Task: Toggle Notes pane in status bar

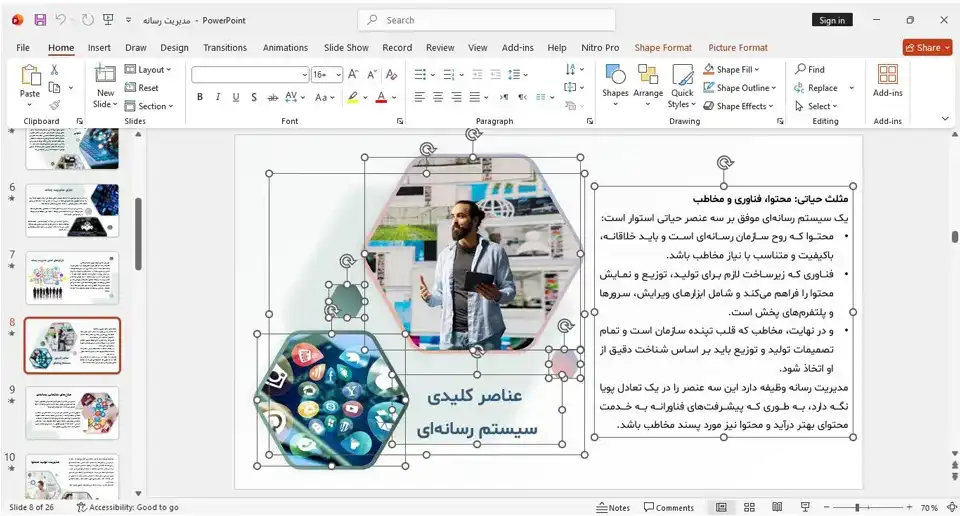Action: pos(613,507)
